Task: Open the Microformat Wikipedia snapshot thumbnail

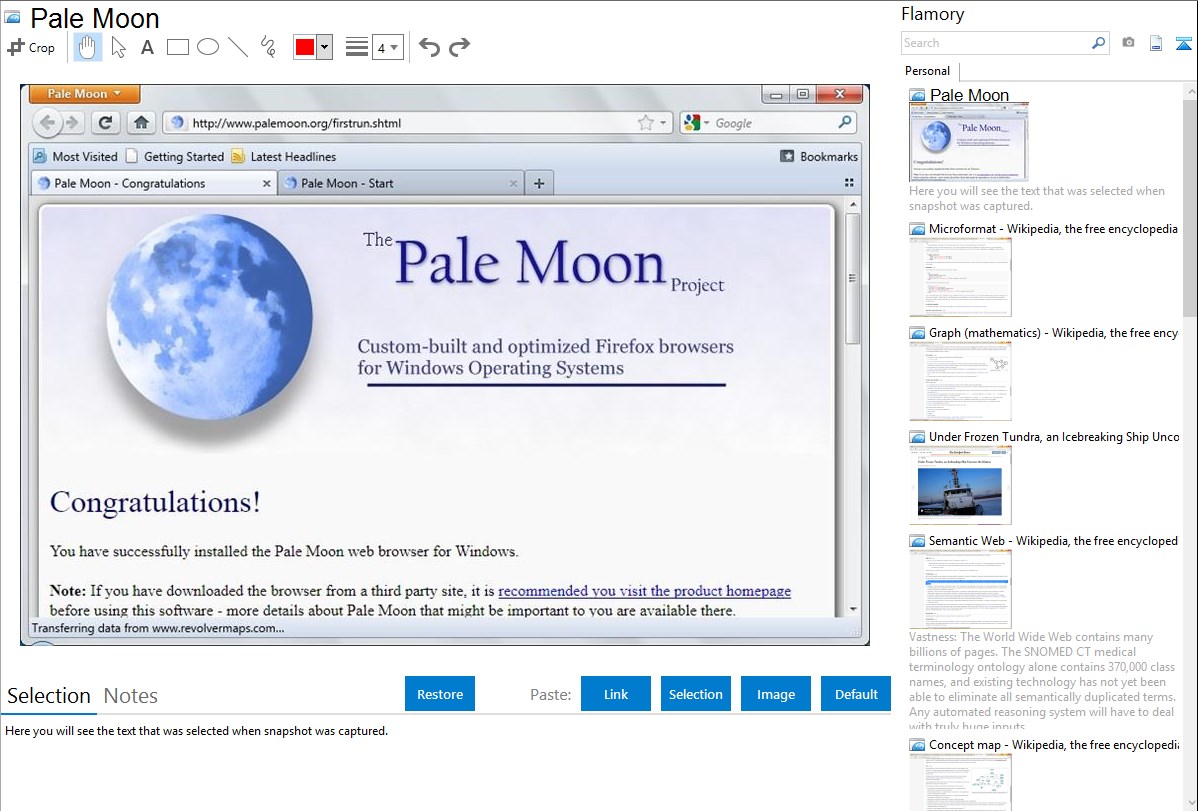Action: (960, 277)
